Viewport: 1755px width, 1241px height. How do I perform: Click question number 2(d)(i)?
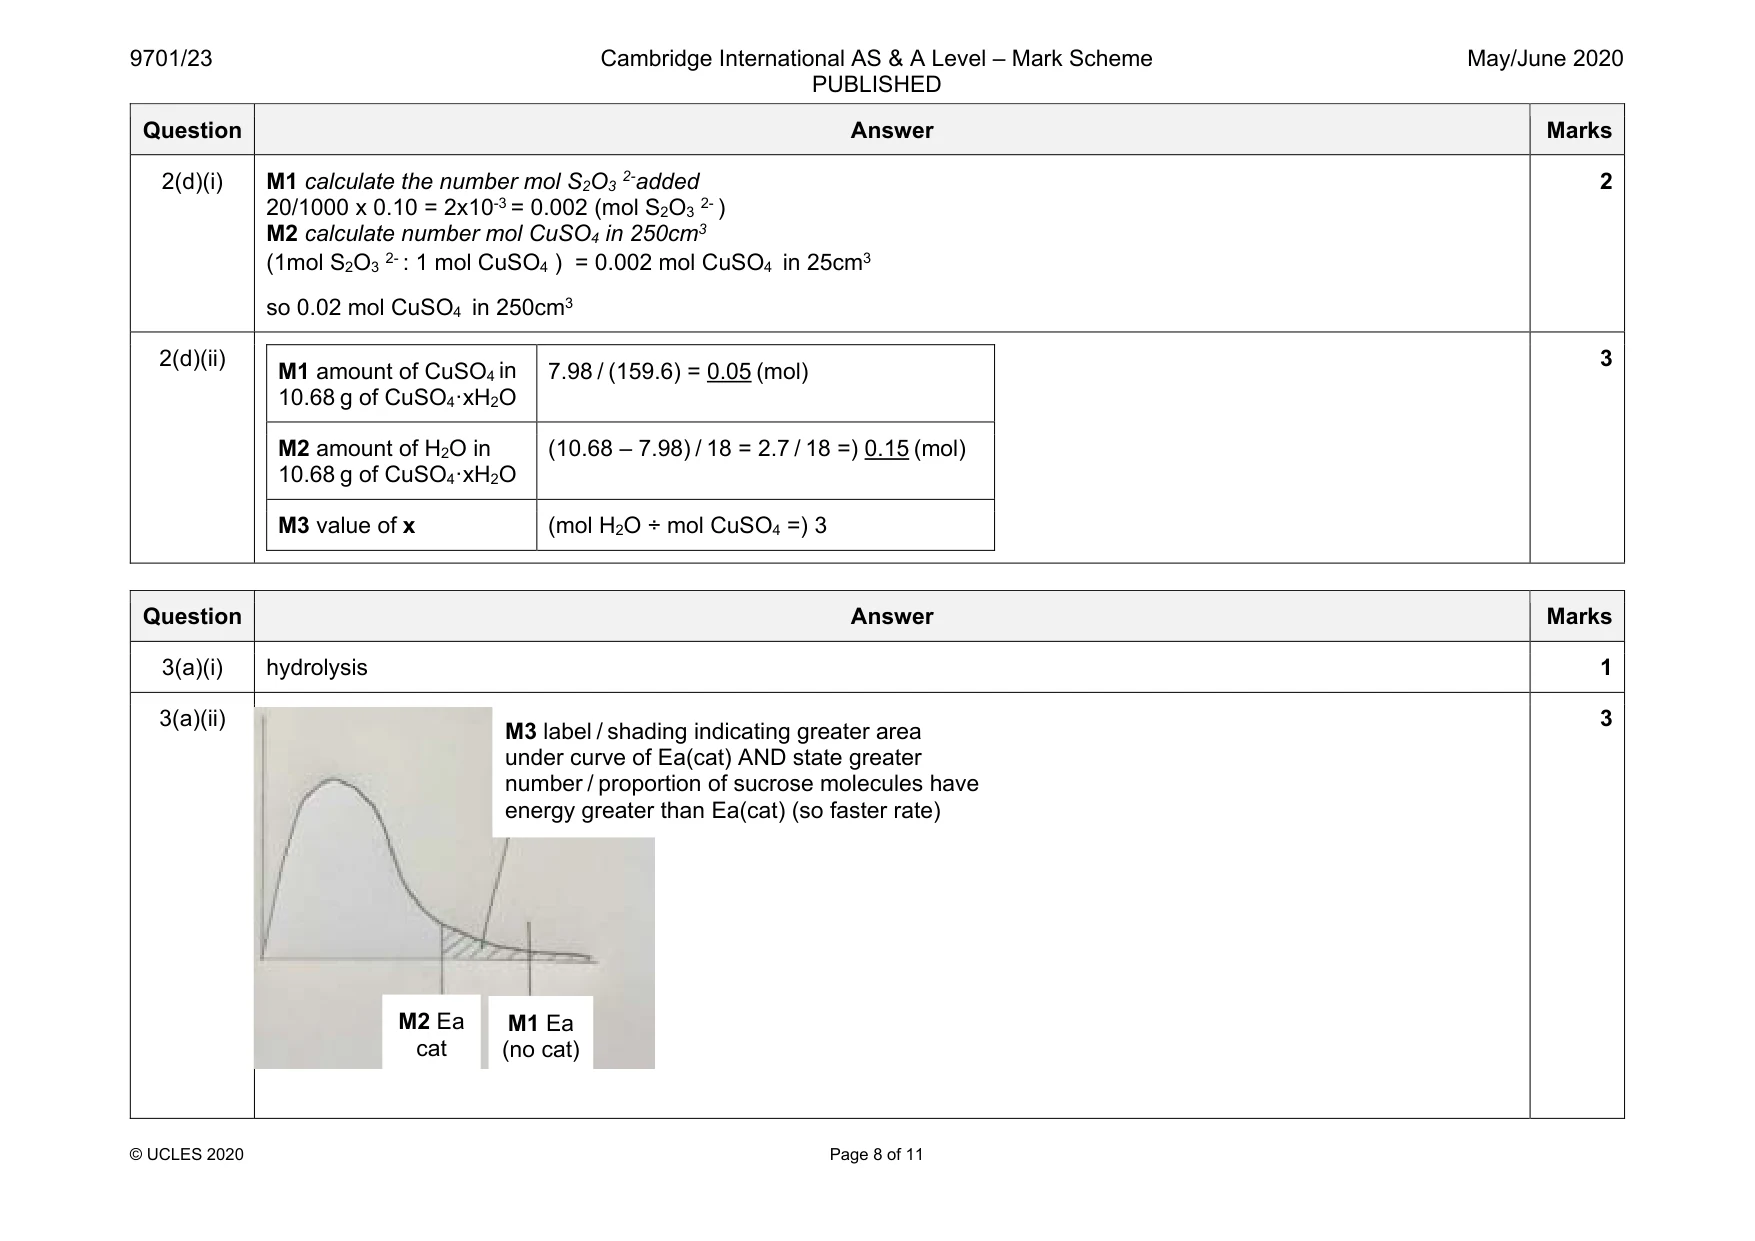[192, 182]
